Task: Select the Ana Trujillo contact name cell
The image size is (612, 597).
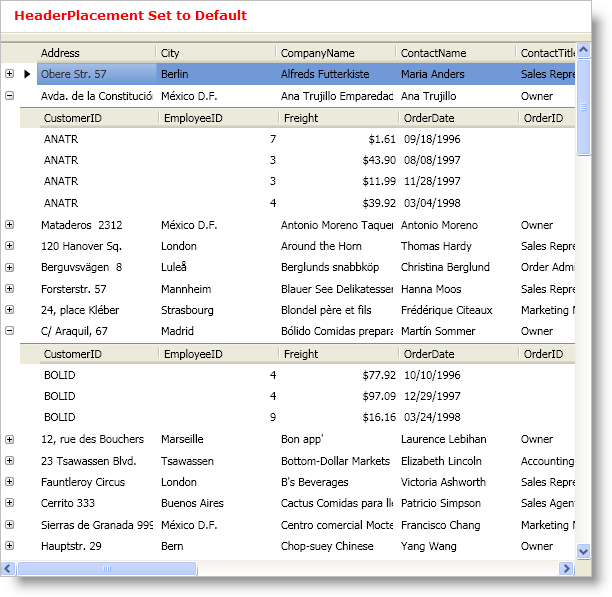Action: [x=455, y=96]
